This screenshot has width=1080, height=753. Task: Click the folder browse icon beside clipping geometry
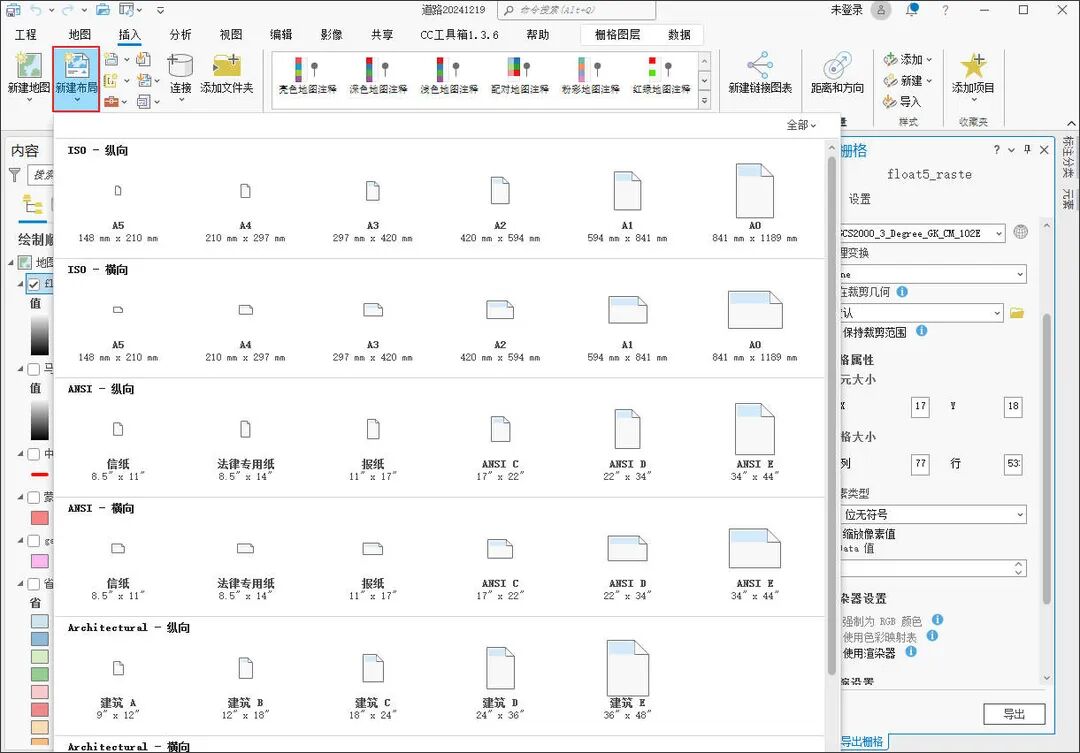[1017, 313]
